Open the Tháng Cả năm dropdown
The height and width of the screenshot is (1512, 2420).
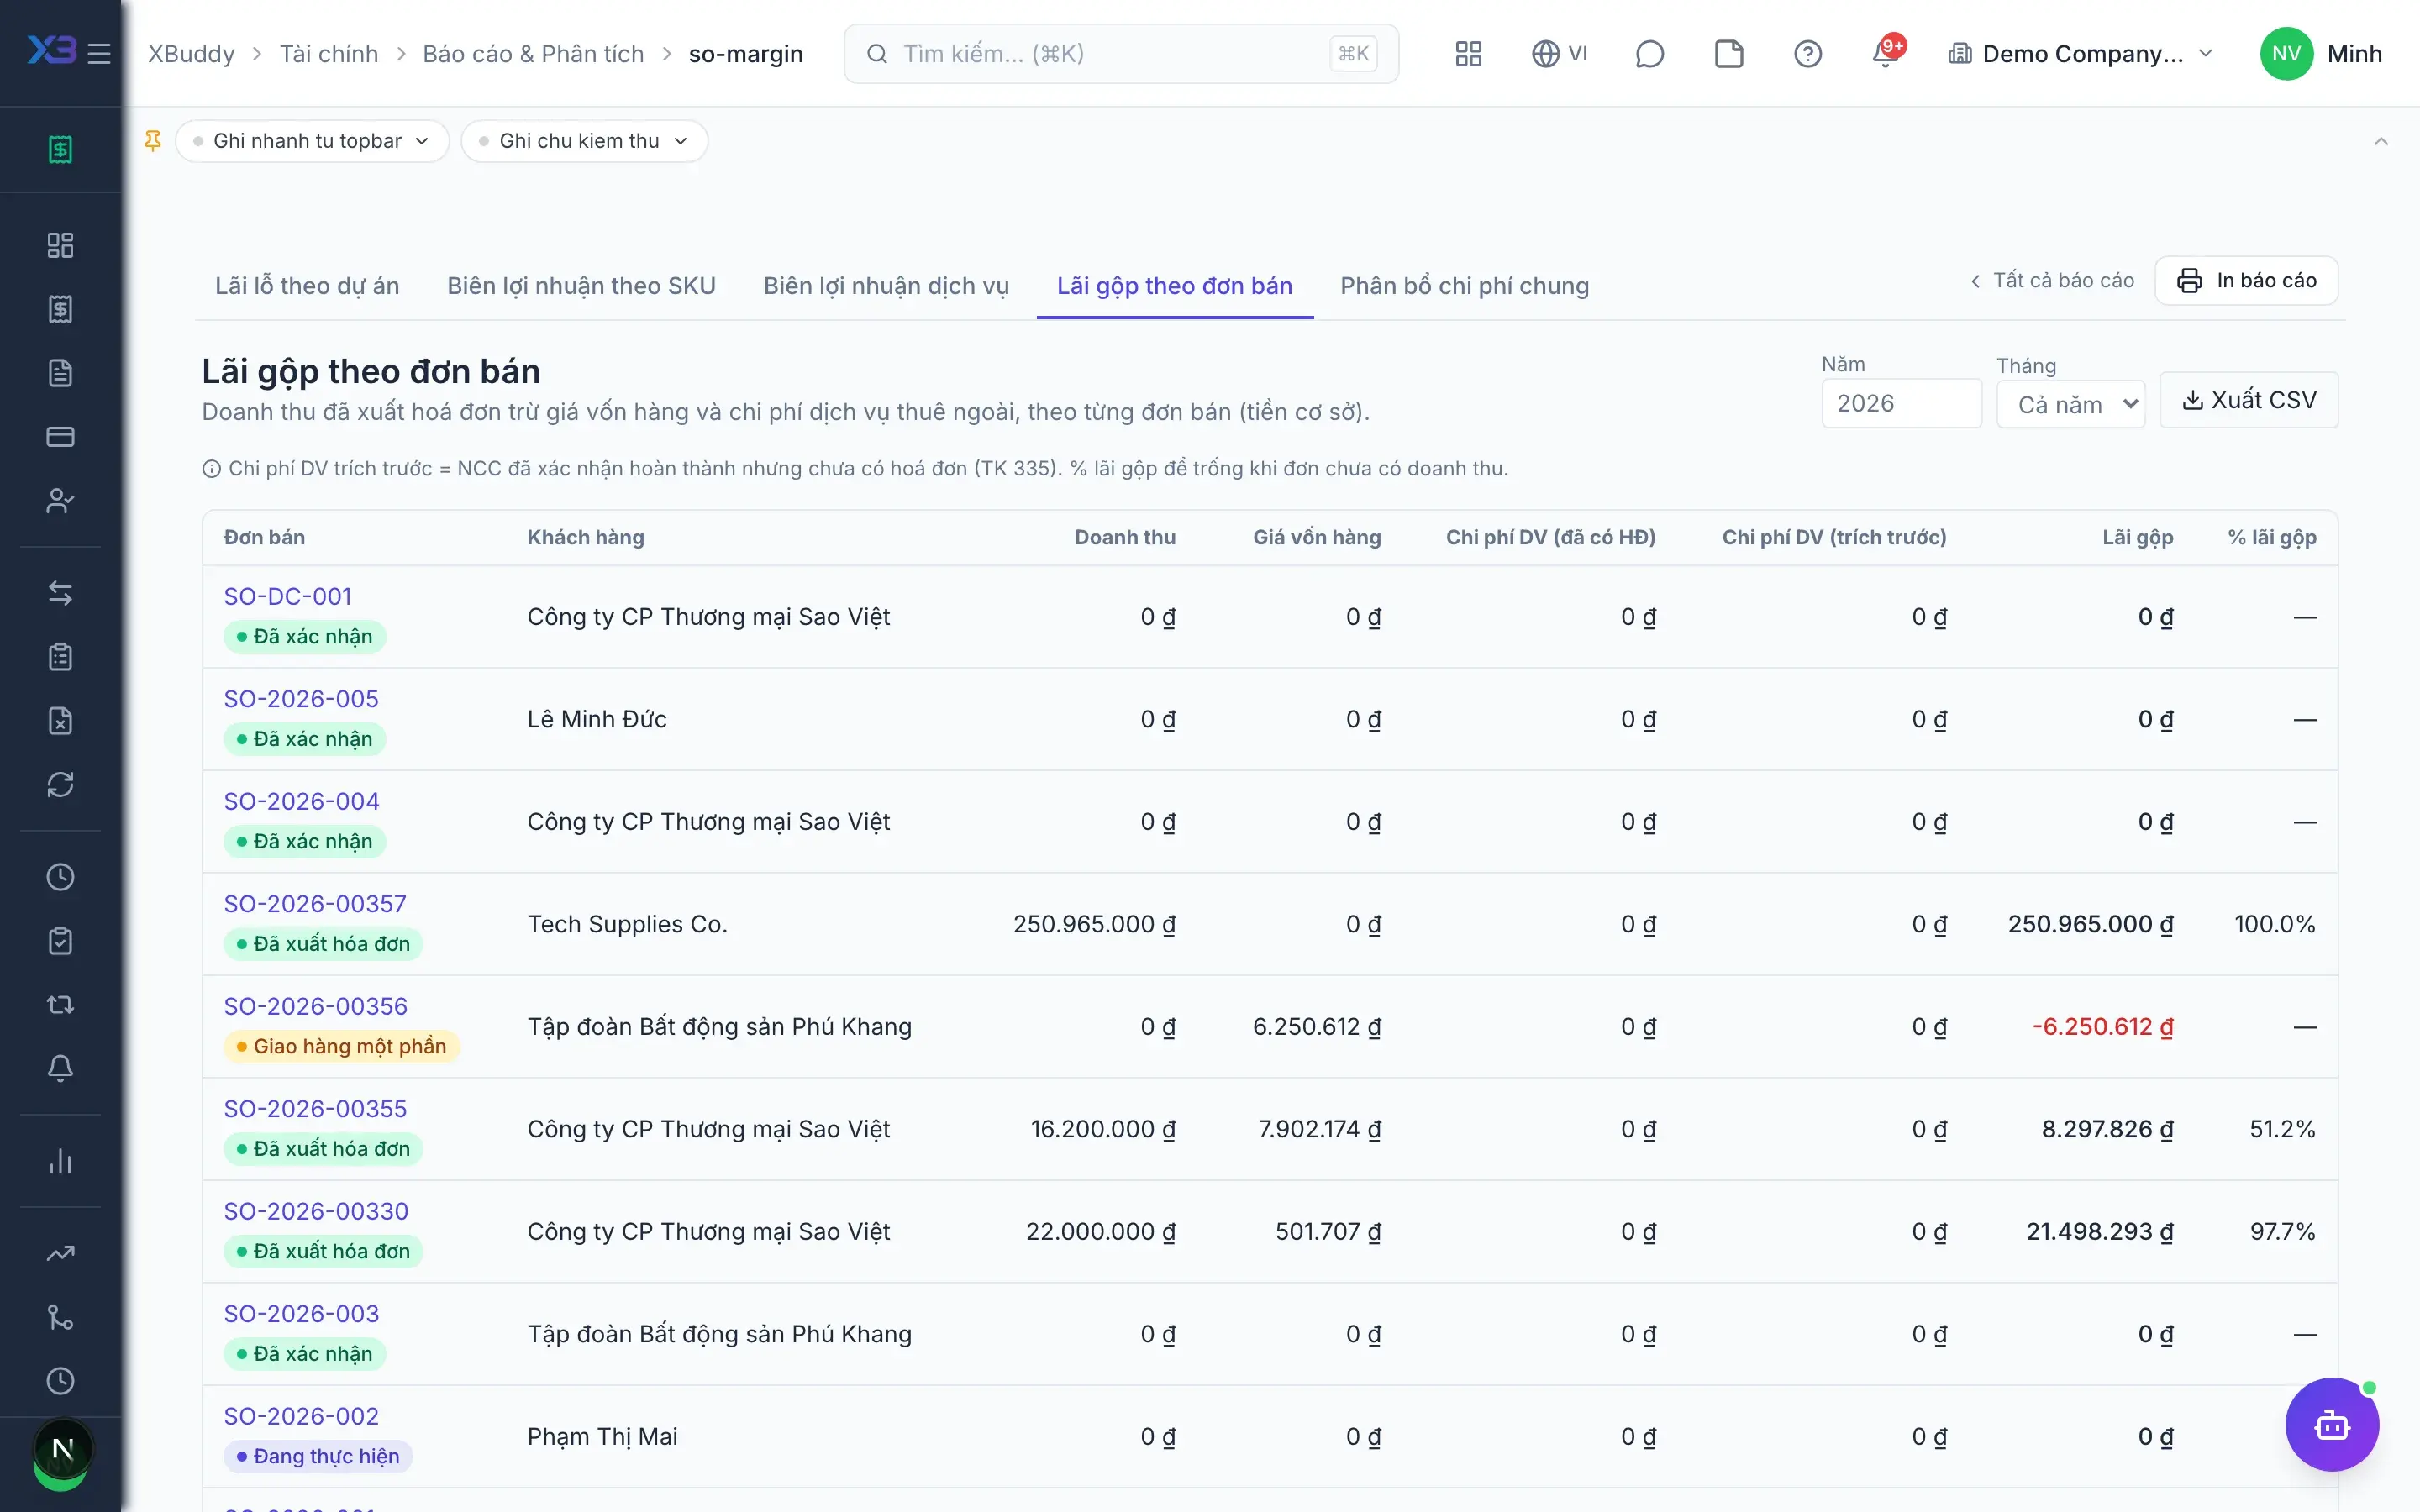[x=2071, y=404]
